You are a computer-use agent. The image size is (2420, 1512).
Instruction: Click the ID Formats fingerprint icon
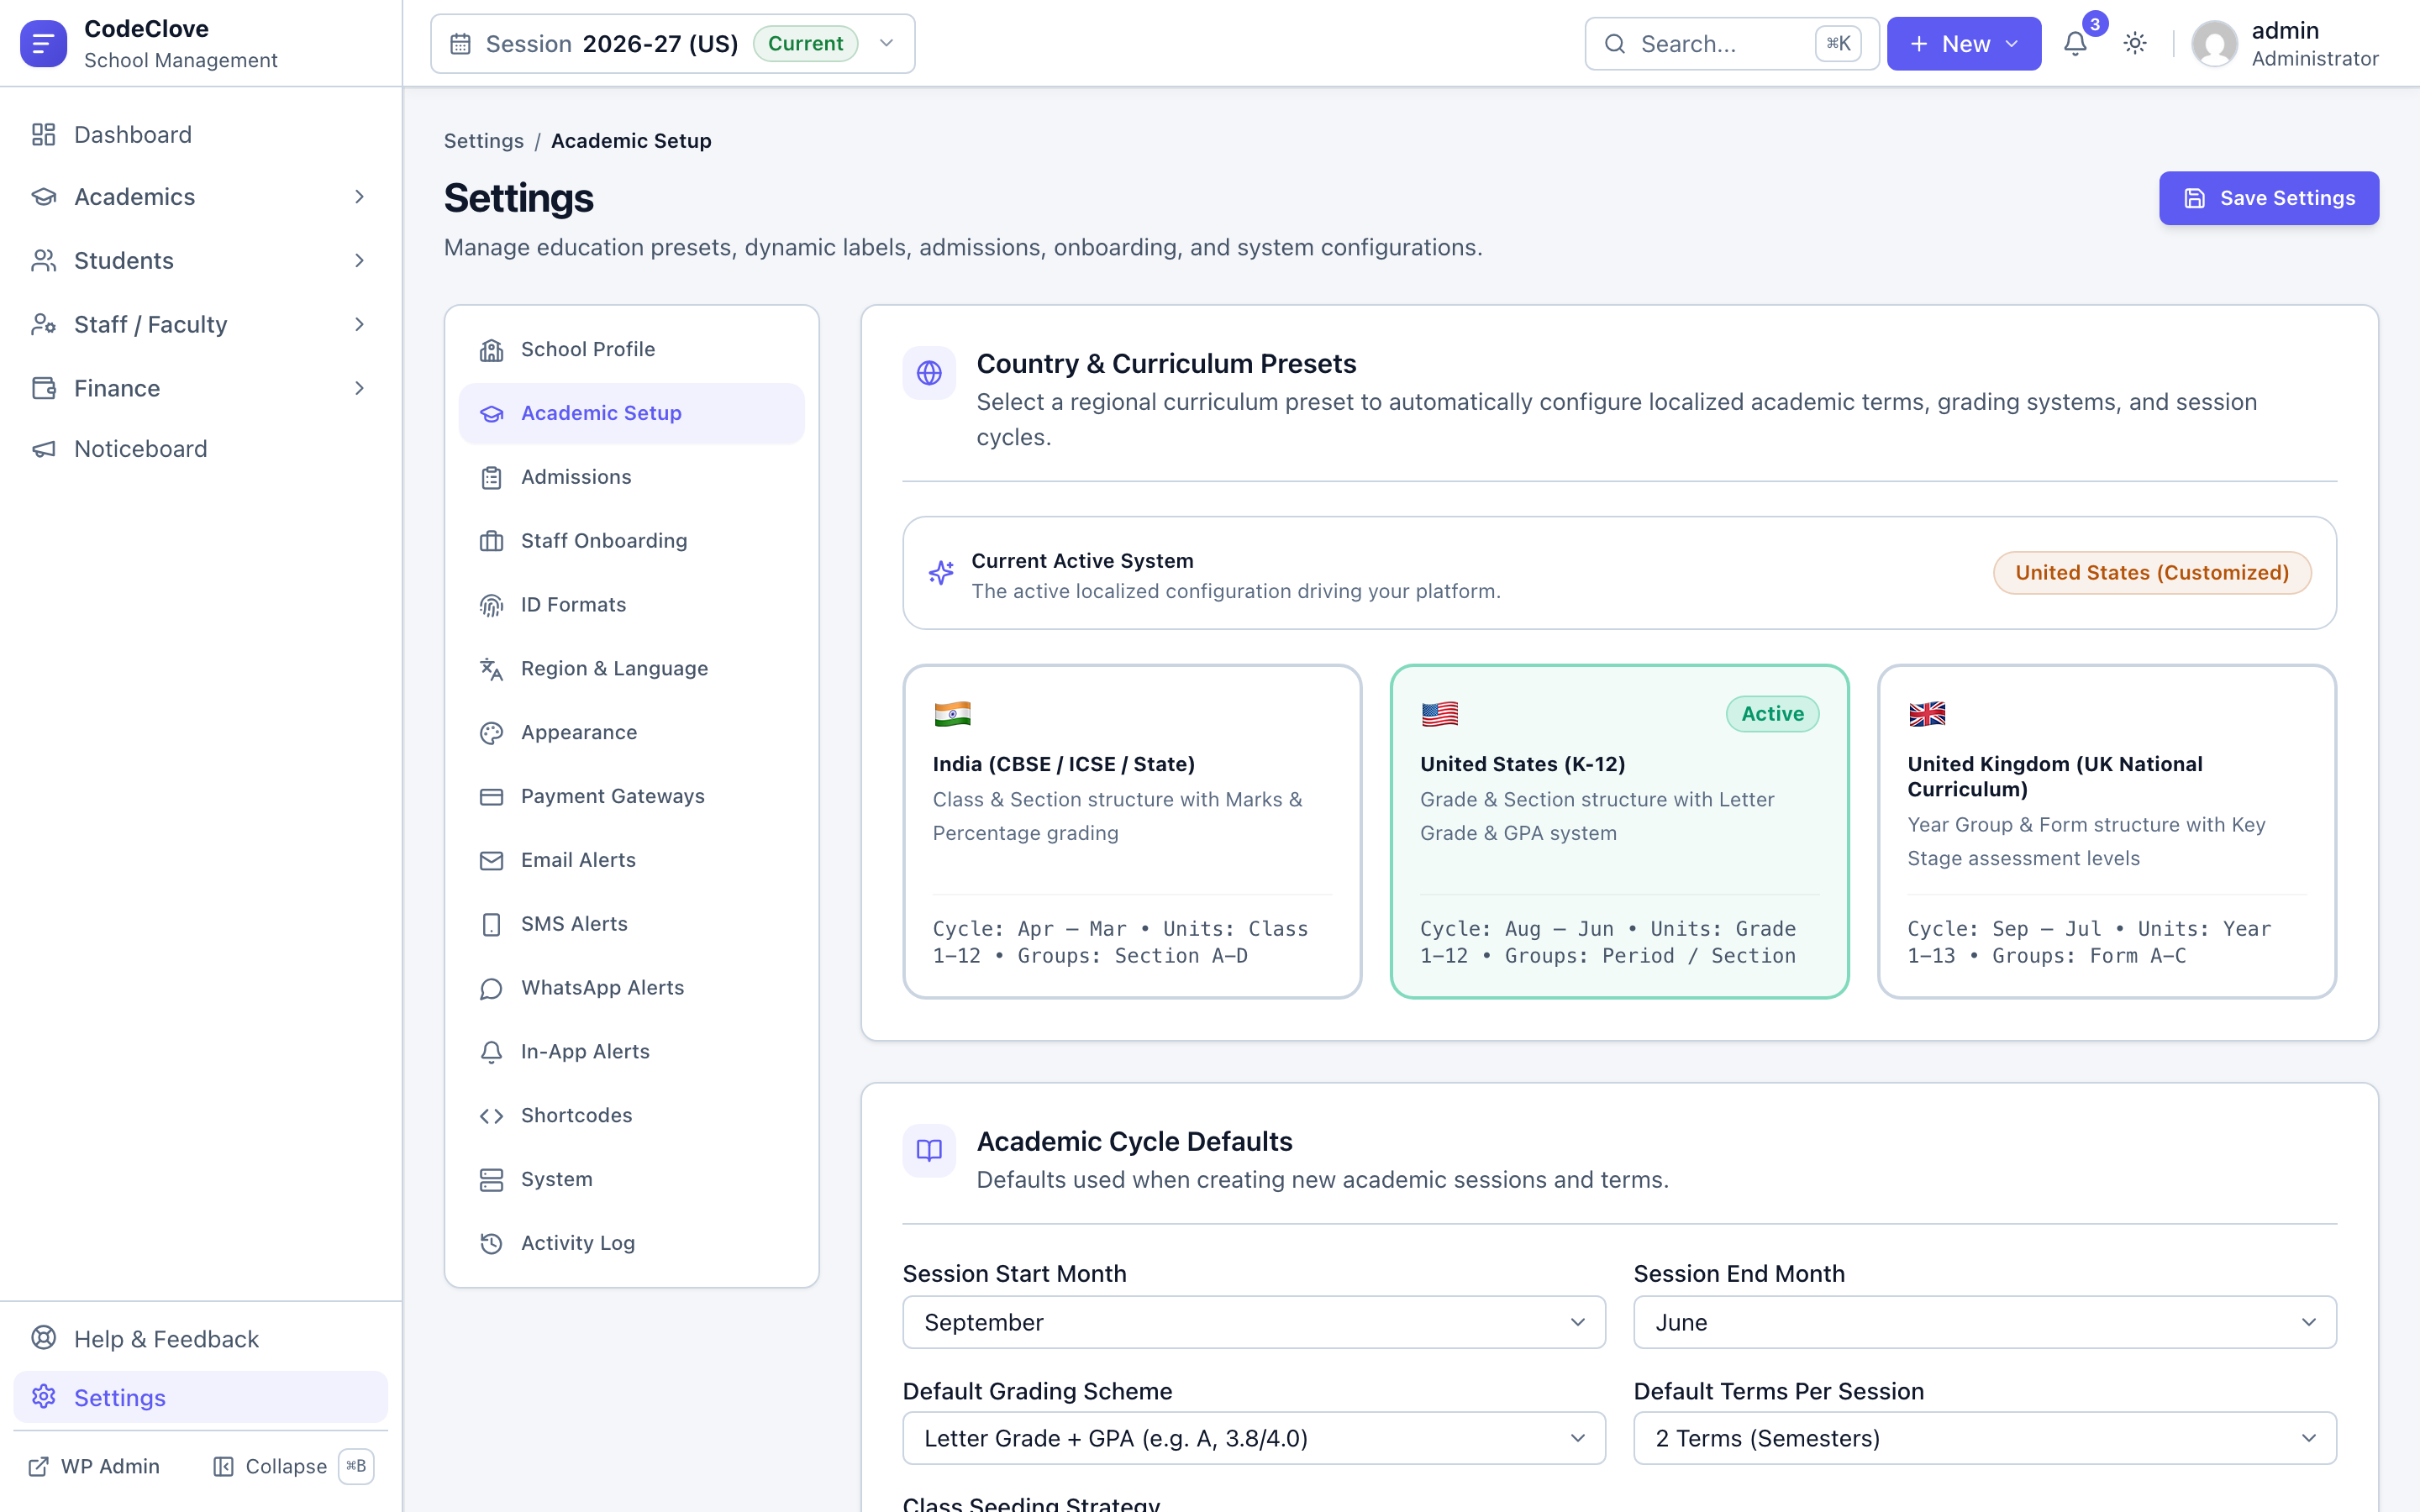491,605
